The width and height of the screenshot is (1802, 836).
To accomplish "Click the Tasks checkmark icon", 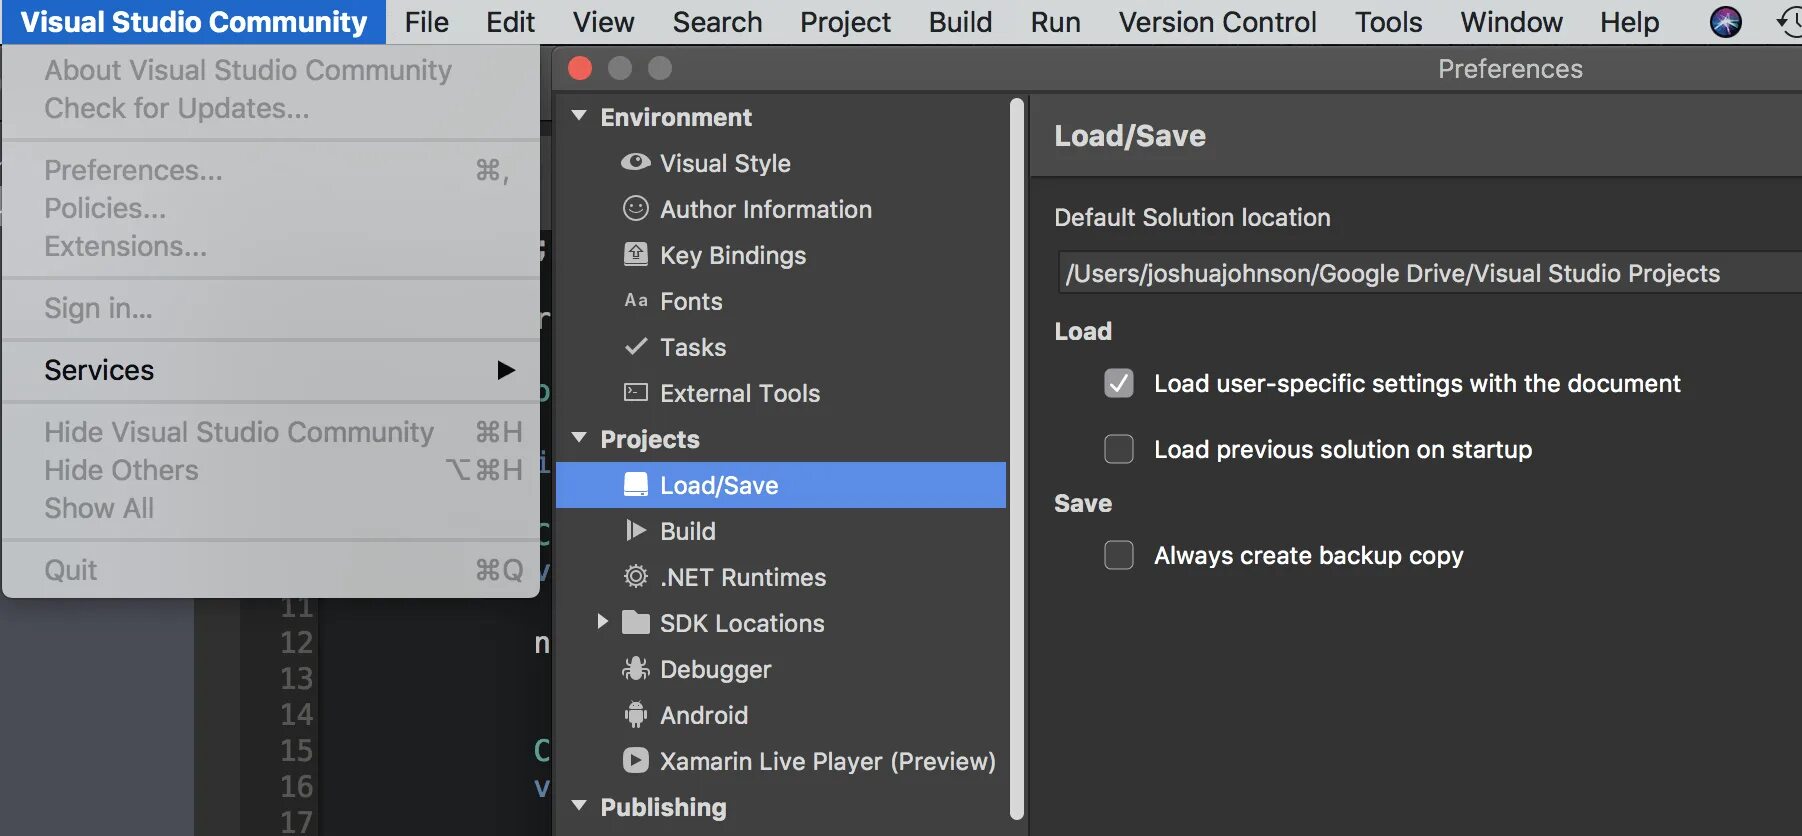I will tap(636, 346).
